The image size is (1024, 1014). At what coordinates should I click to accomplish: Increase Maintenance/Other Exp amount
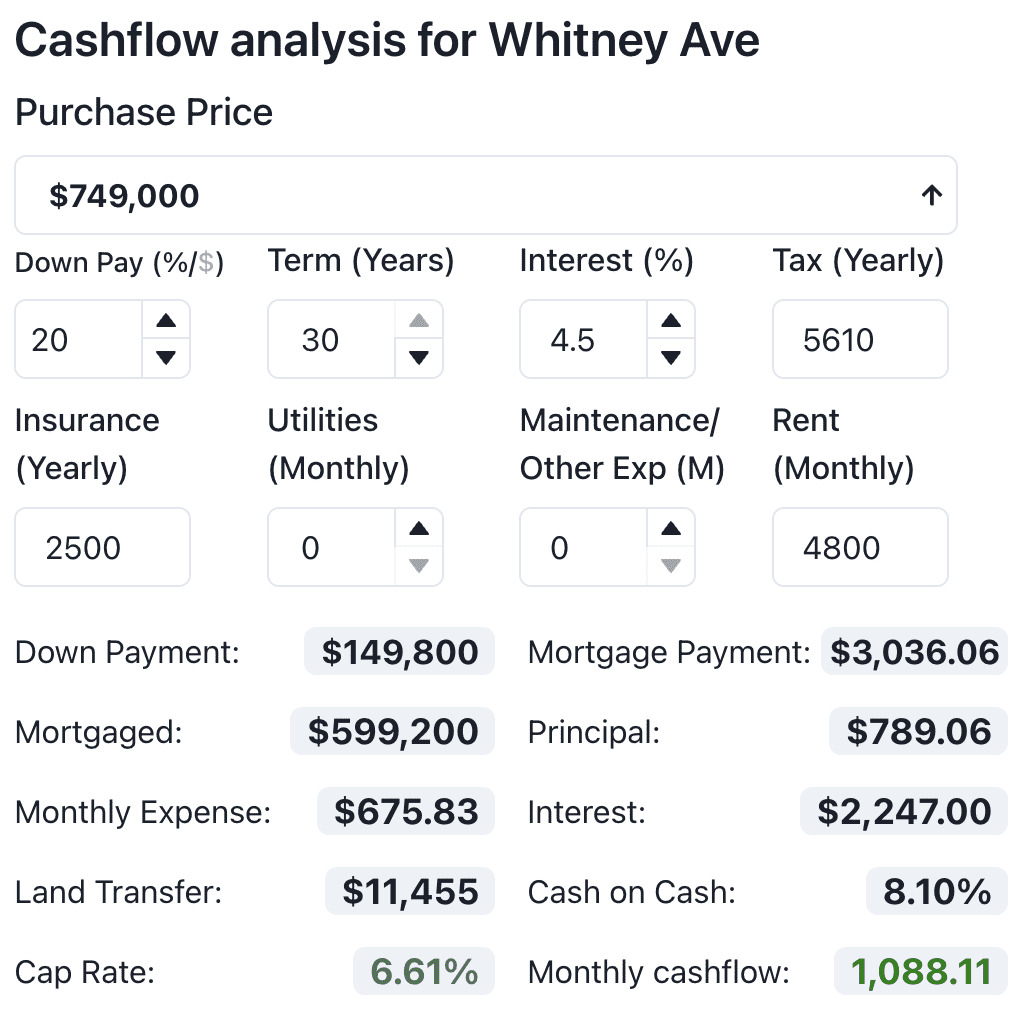click(671, 529)
